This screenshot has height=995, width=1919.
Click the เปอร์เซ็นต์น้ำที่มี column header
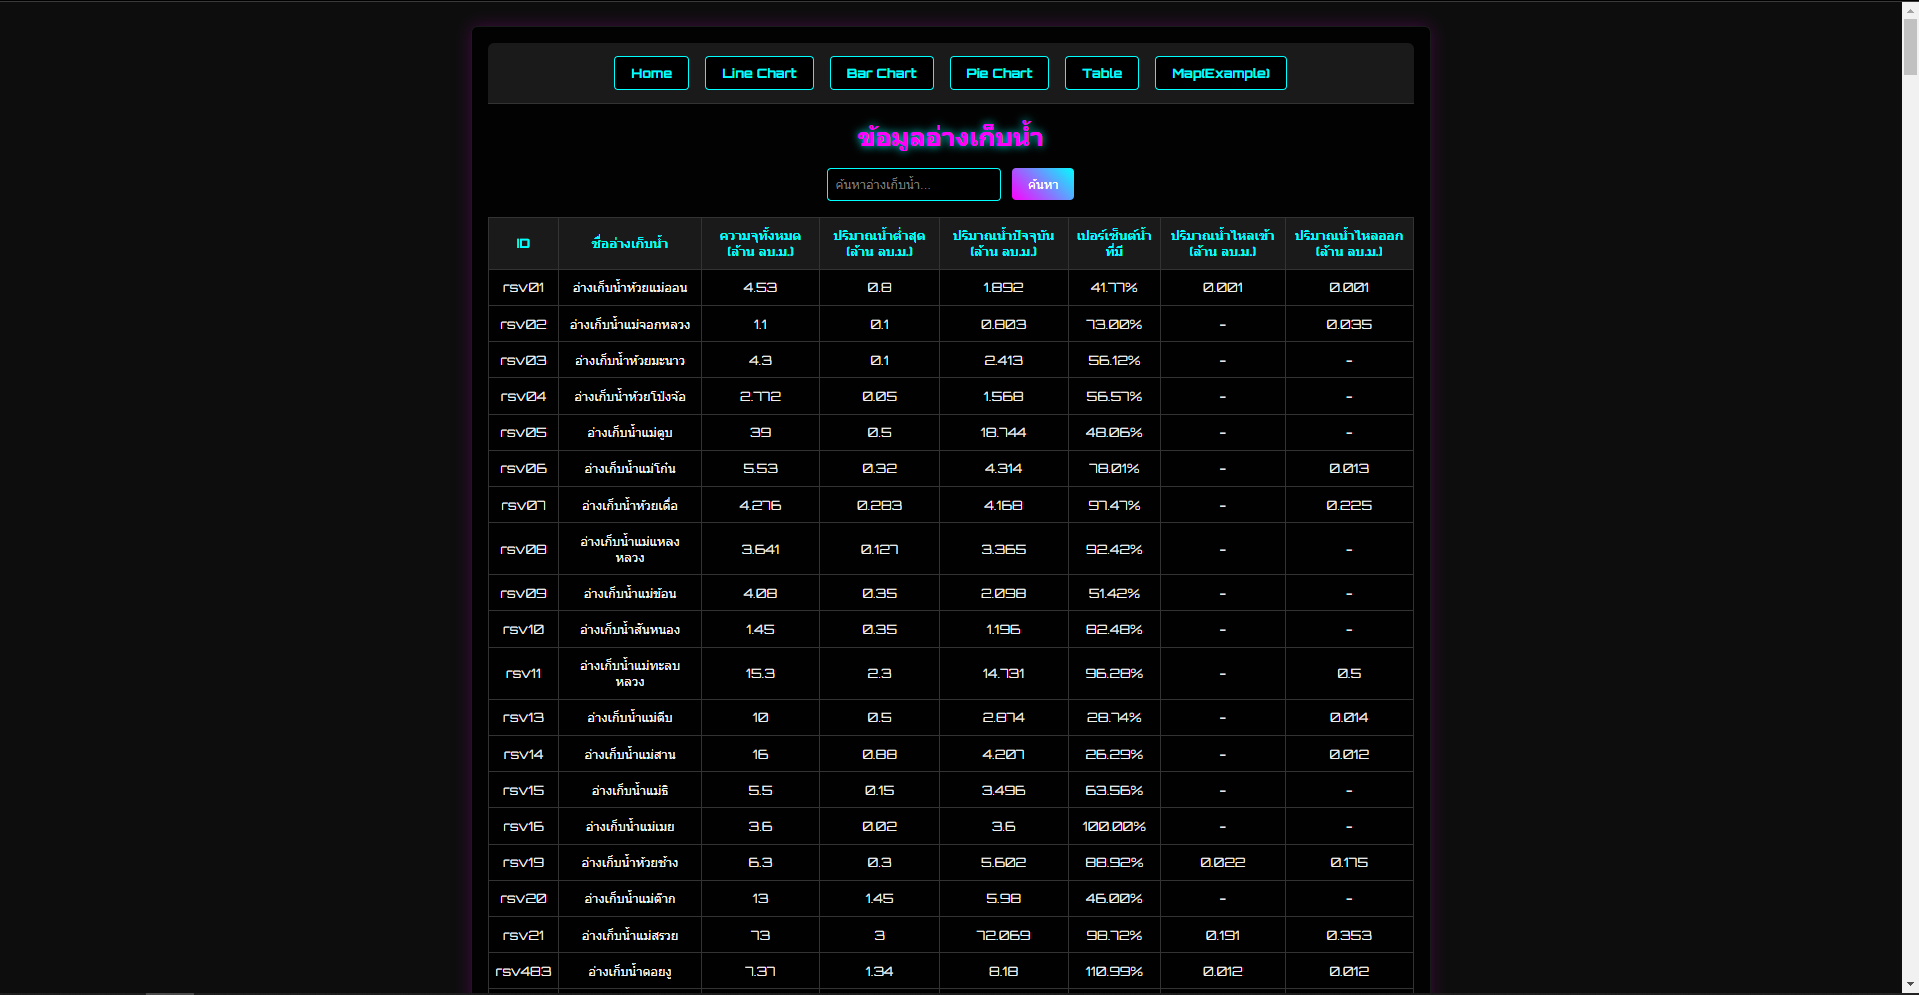click(1114, 244)
